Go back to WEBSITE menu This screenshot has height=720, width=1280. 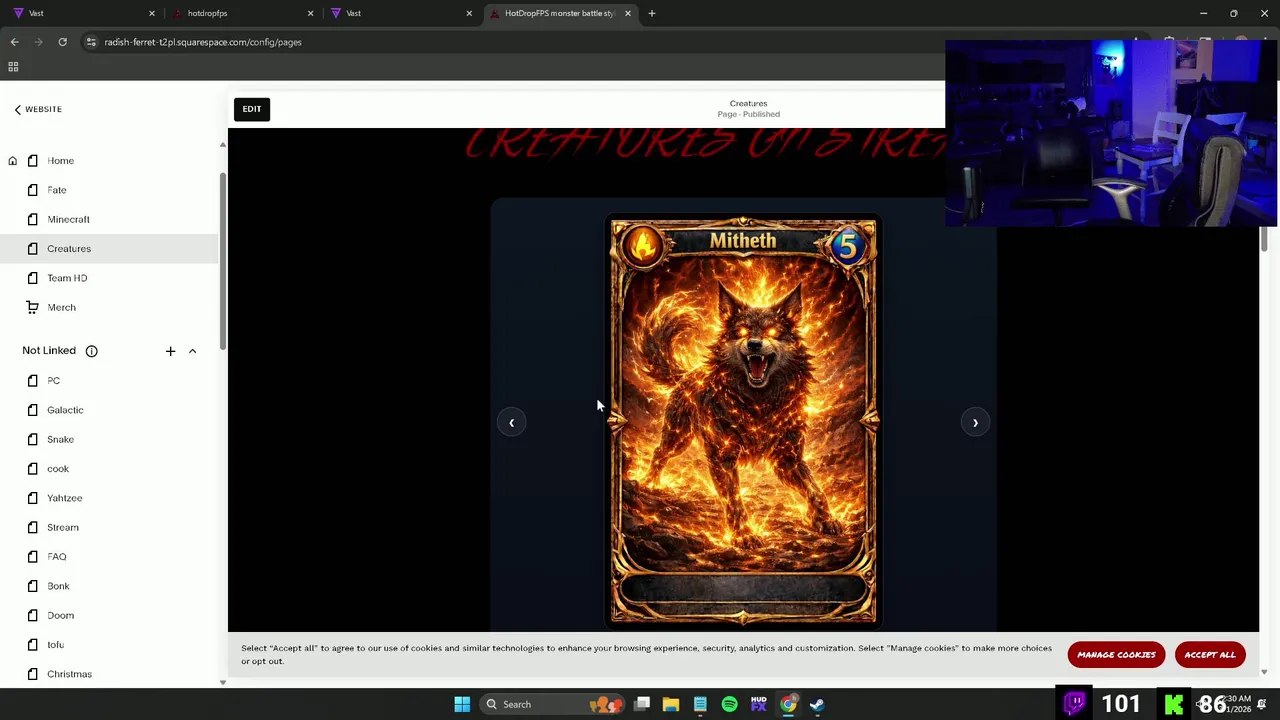pos(38,109)
